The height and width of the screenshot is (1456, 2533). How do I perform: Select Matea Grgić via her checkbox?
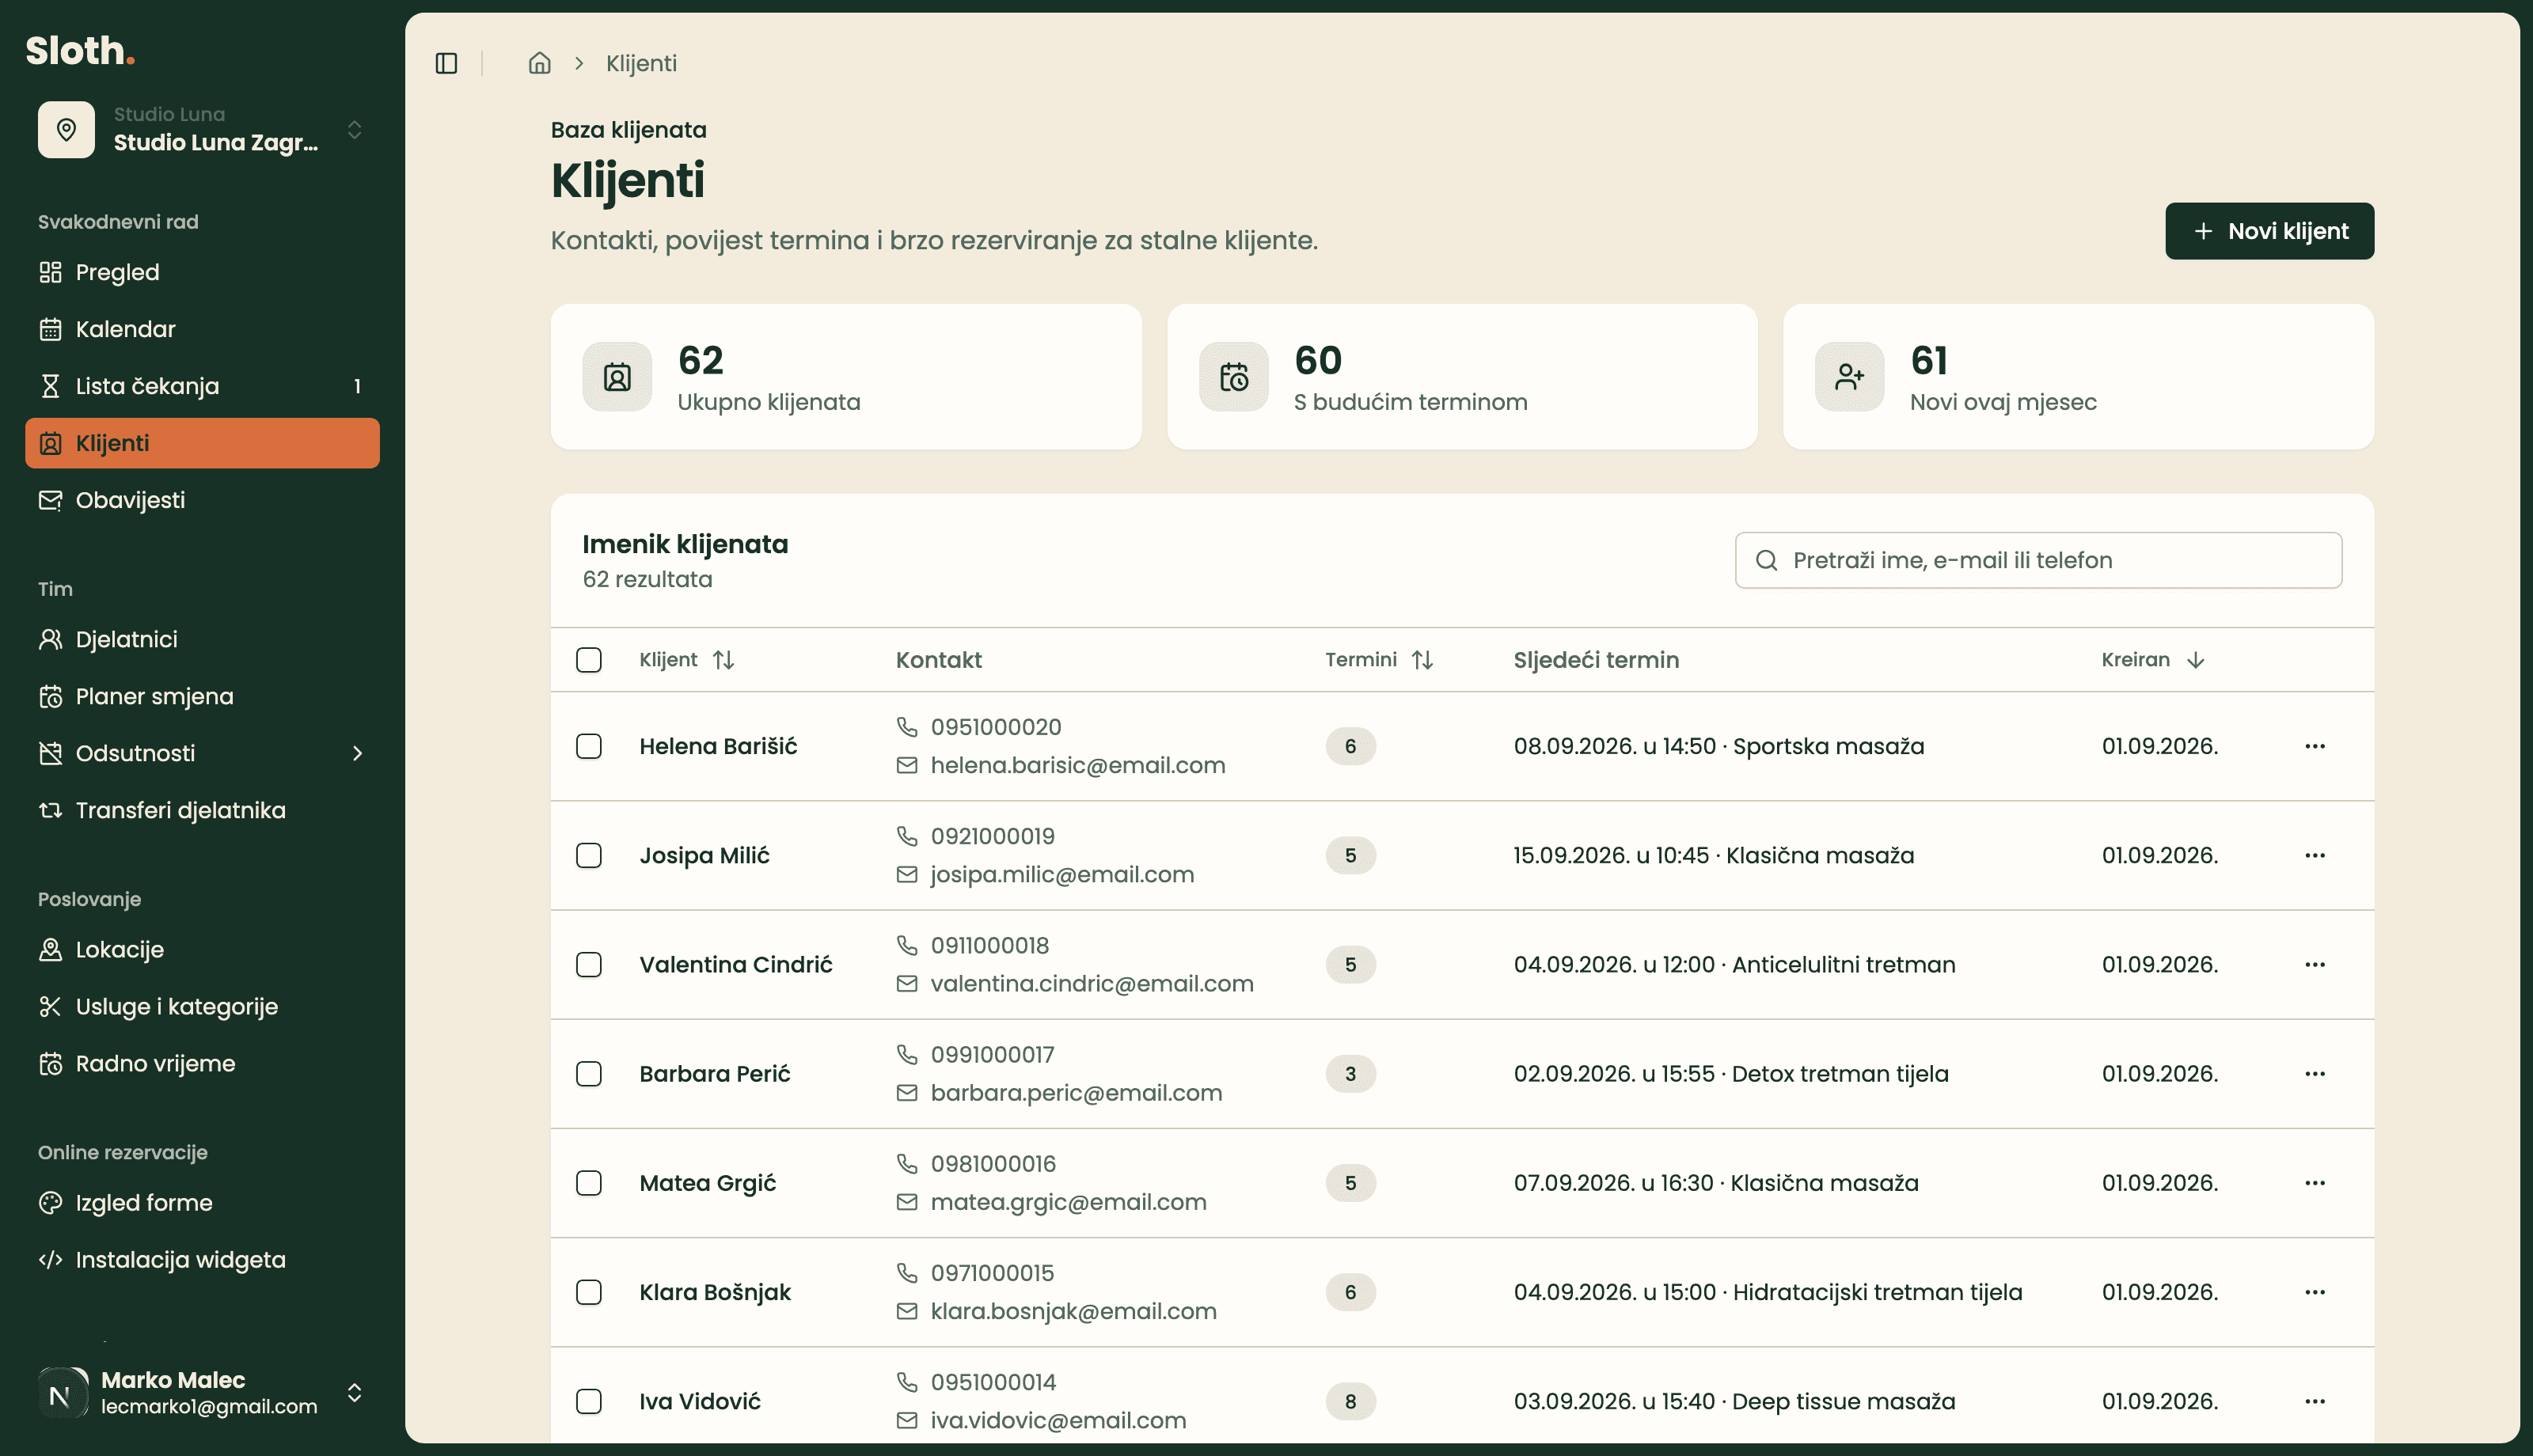click(589, 1183)
